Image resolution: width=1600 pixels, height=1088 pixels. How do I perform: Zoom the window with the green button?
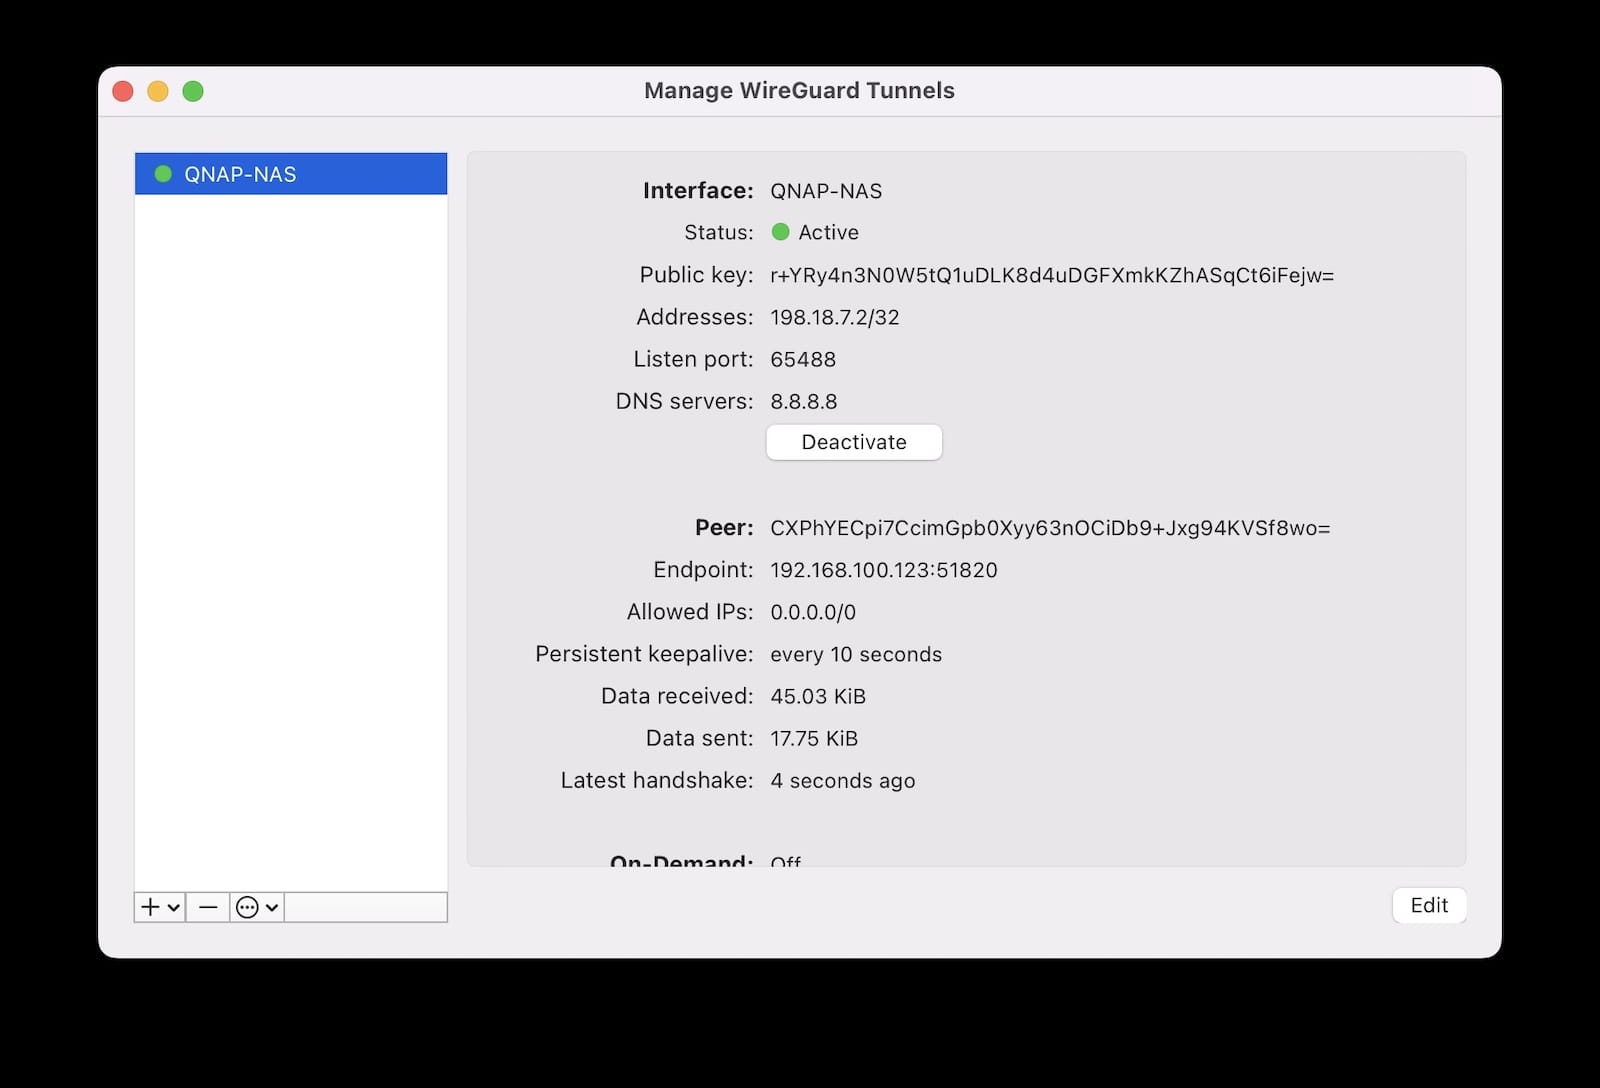193,91
